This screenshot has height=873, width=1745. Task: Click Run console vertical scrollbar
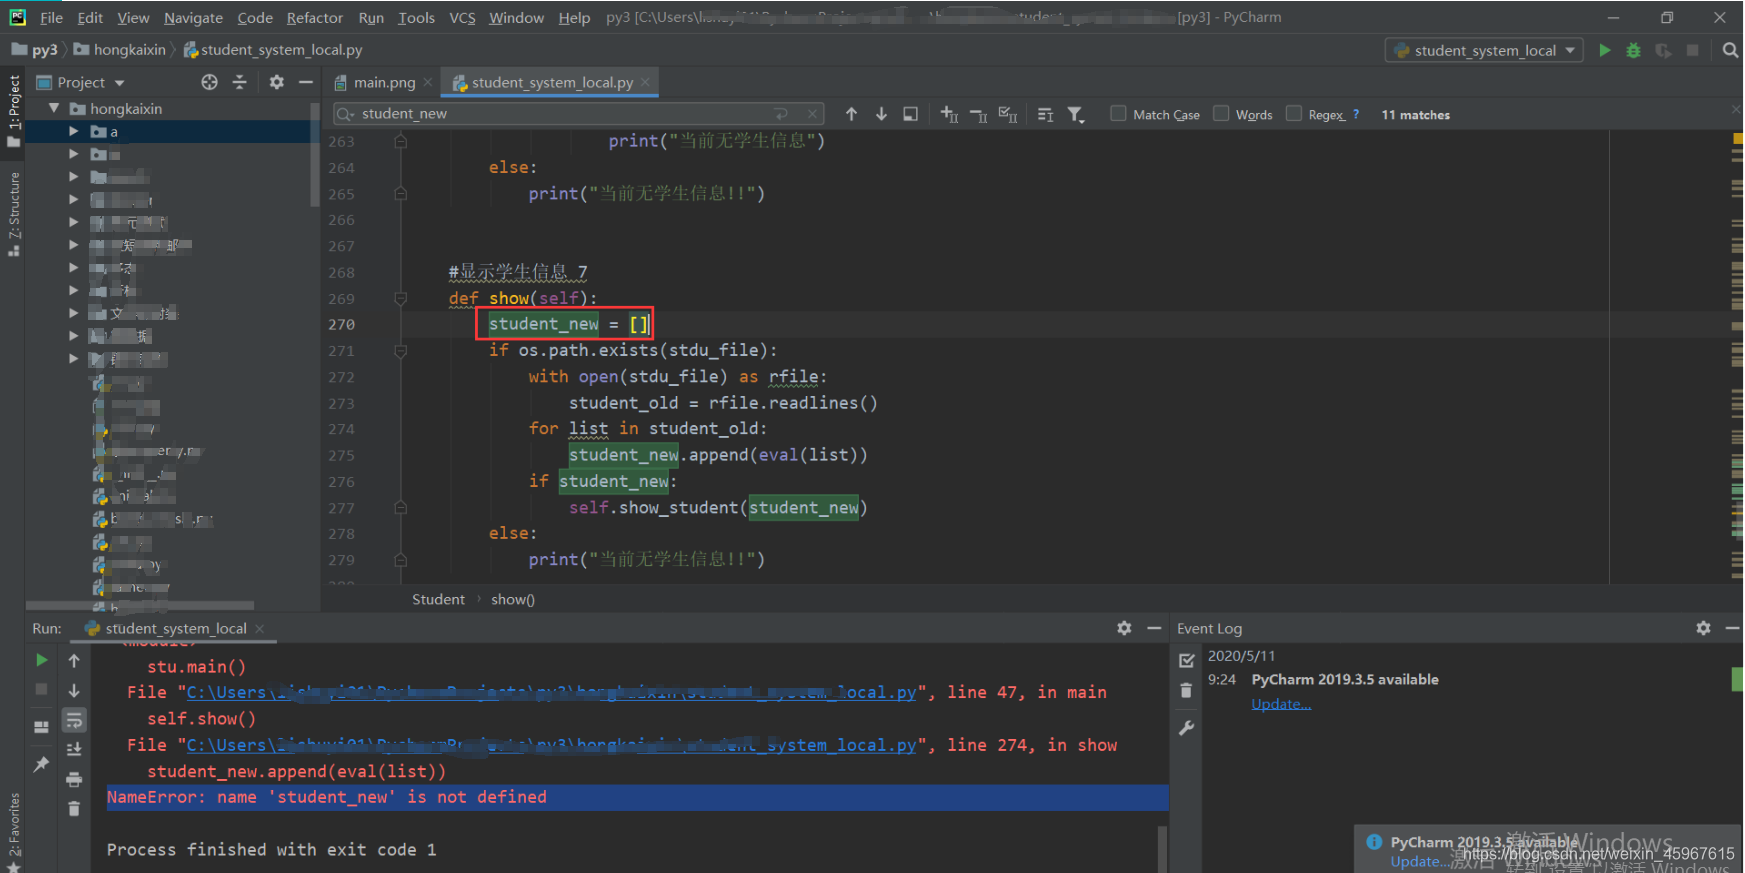1162,848
